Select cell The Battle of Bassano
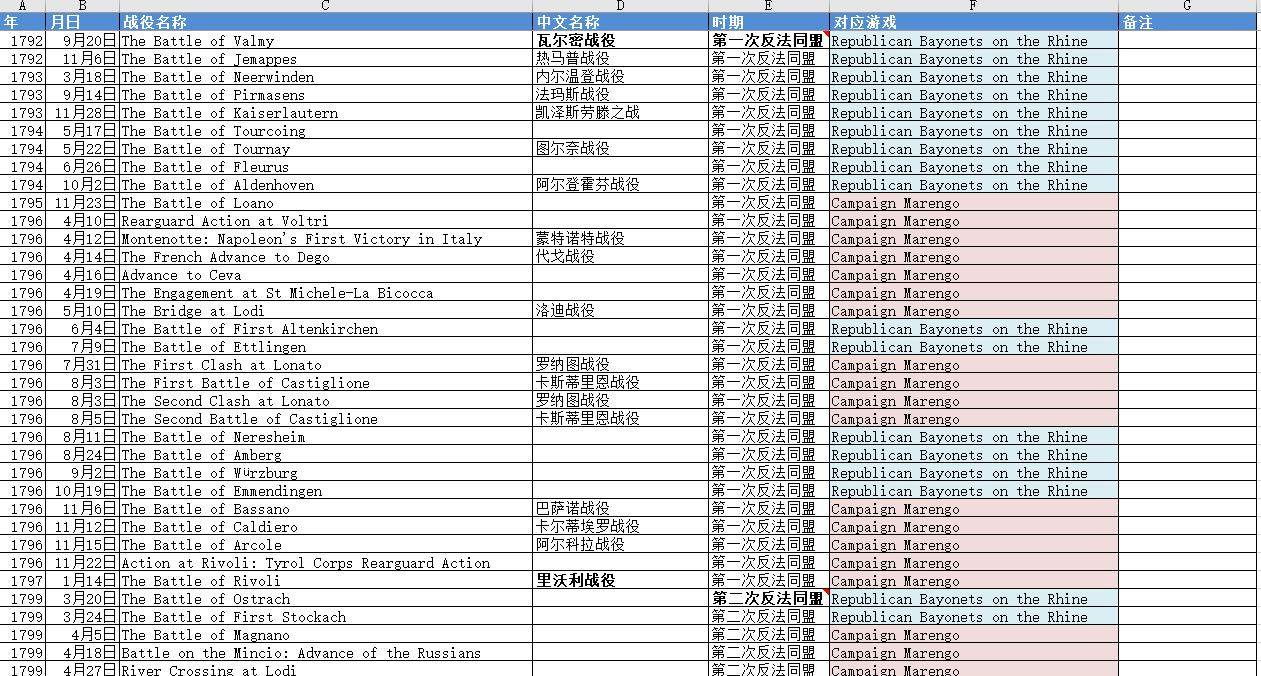Viewport: 1261px width, 676px height. pos(325,509)
